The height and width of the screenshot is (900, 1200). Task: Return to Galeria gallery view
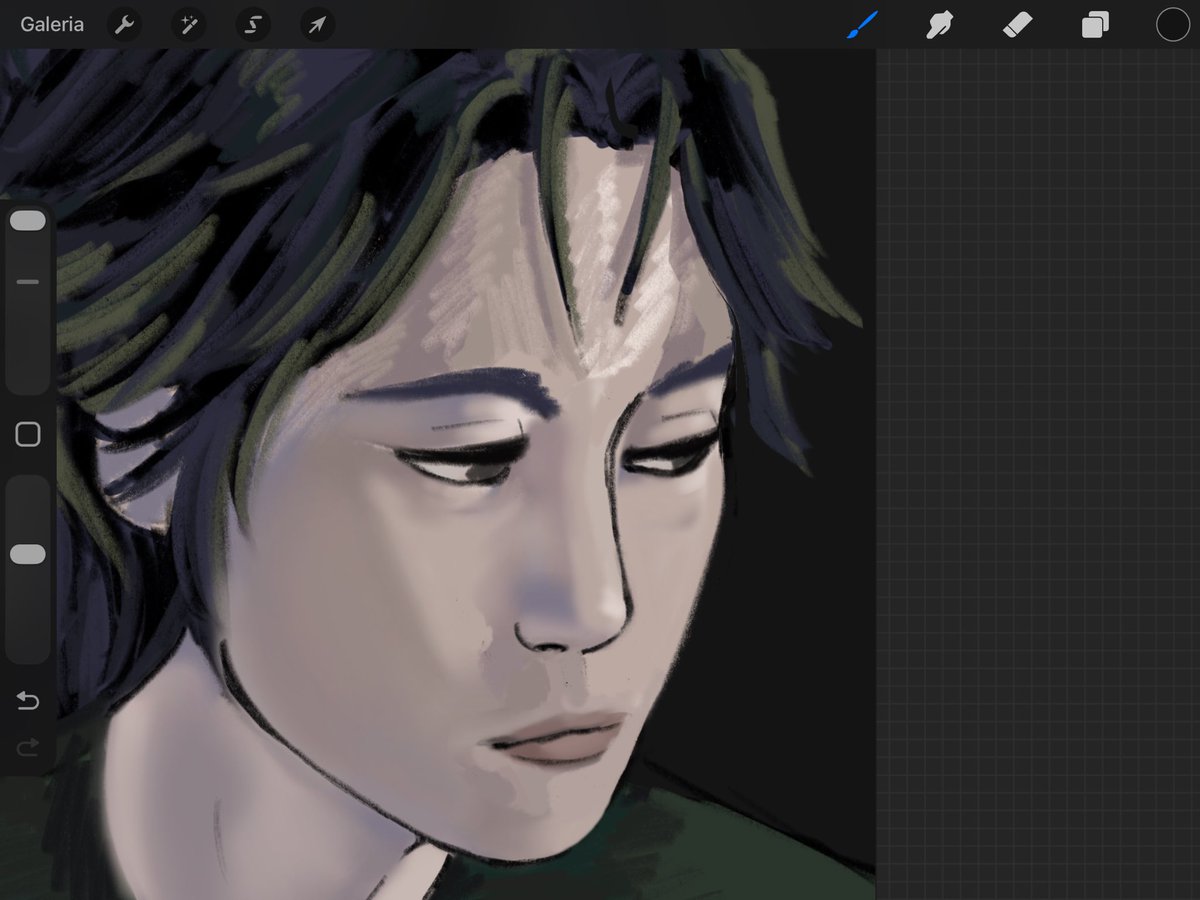[x=52, y=25]
